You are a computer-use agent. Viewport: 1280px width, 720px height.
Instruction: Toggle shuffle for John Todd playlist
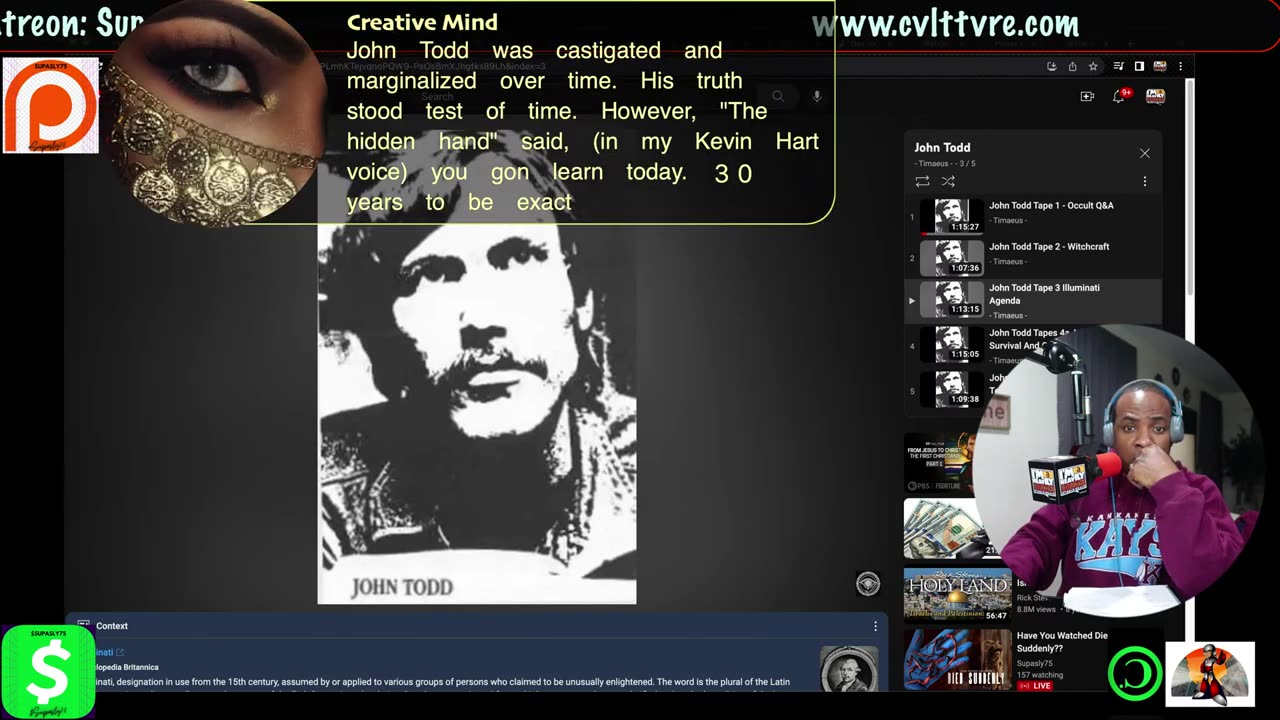948,181
